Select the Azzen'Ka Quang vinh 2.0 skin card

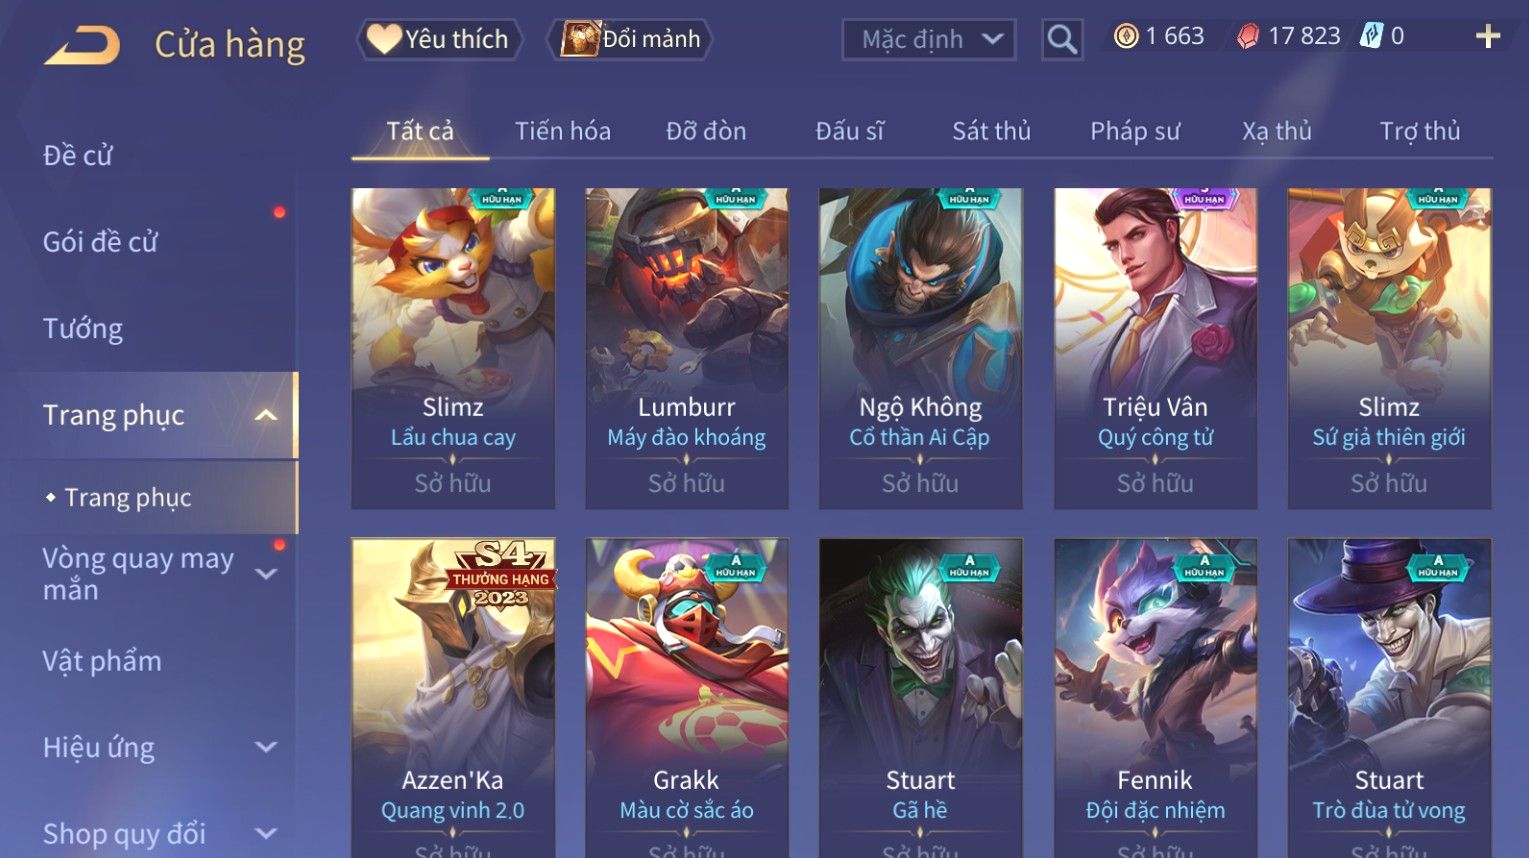coord(453,698)
